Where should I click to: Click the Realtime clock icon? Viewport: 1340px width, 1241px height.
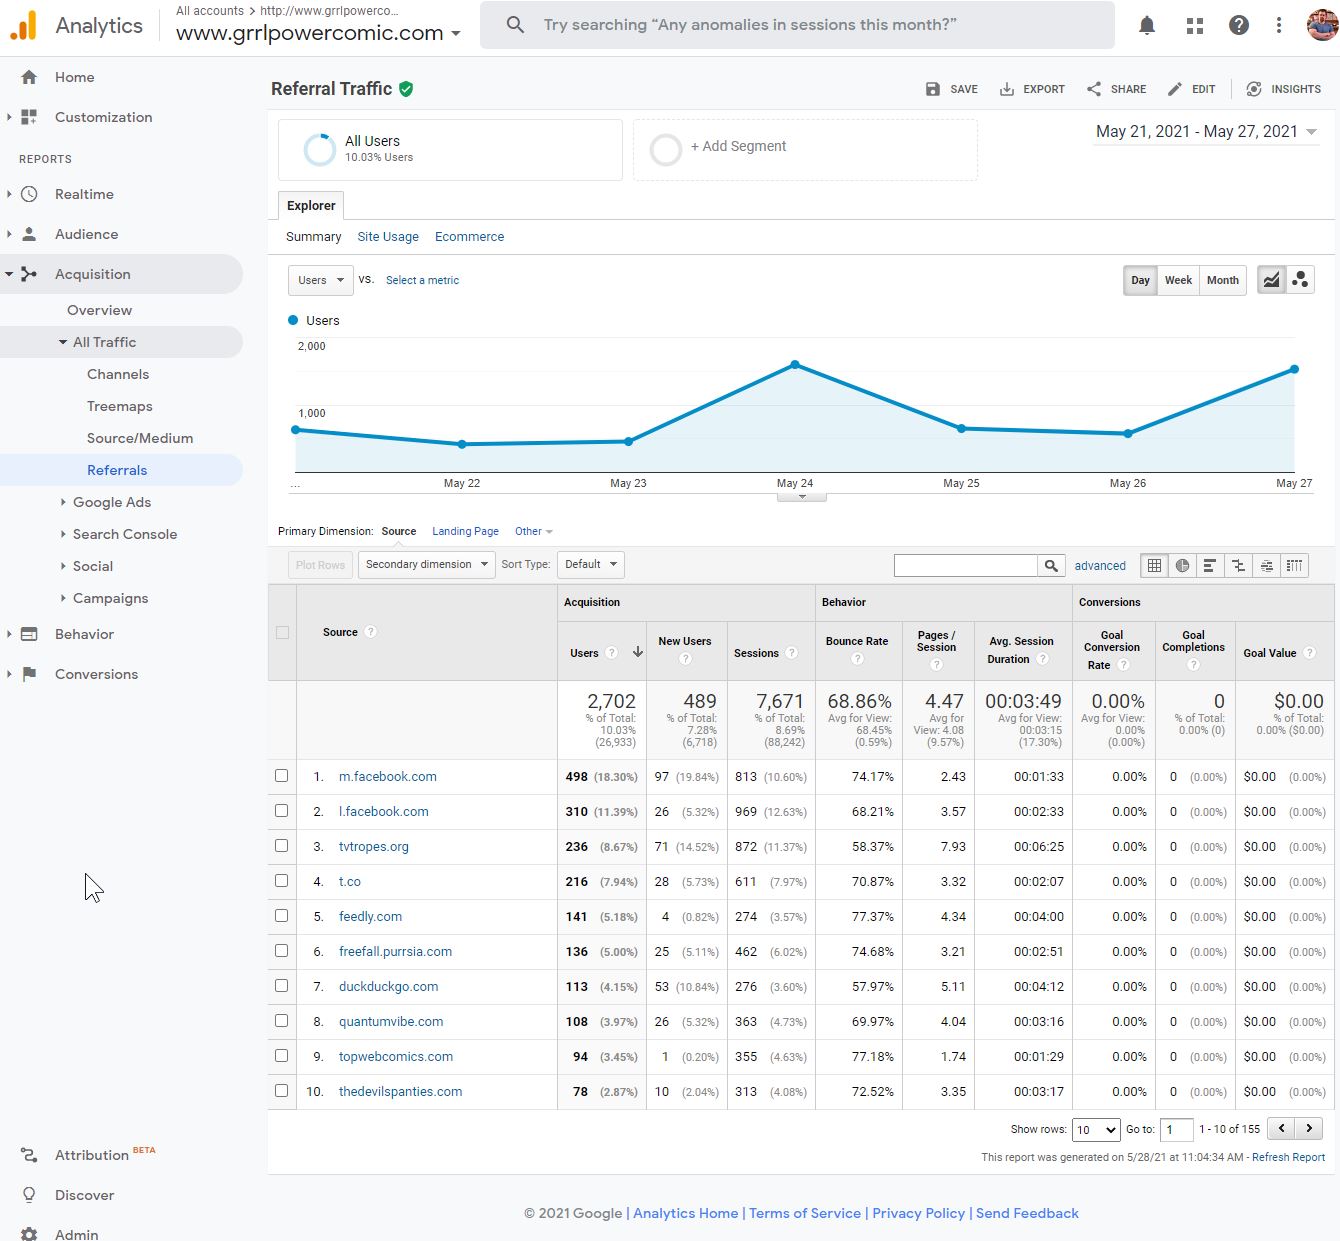(x=29, y=194)
